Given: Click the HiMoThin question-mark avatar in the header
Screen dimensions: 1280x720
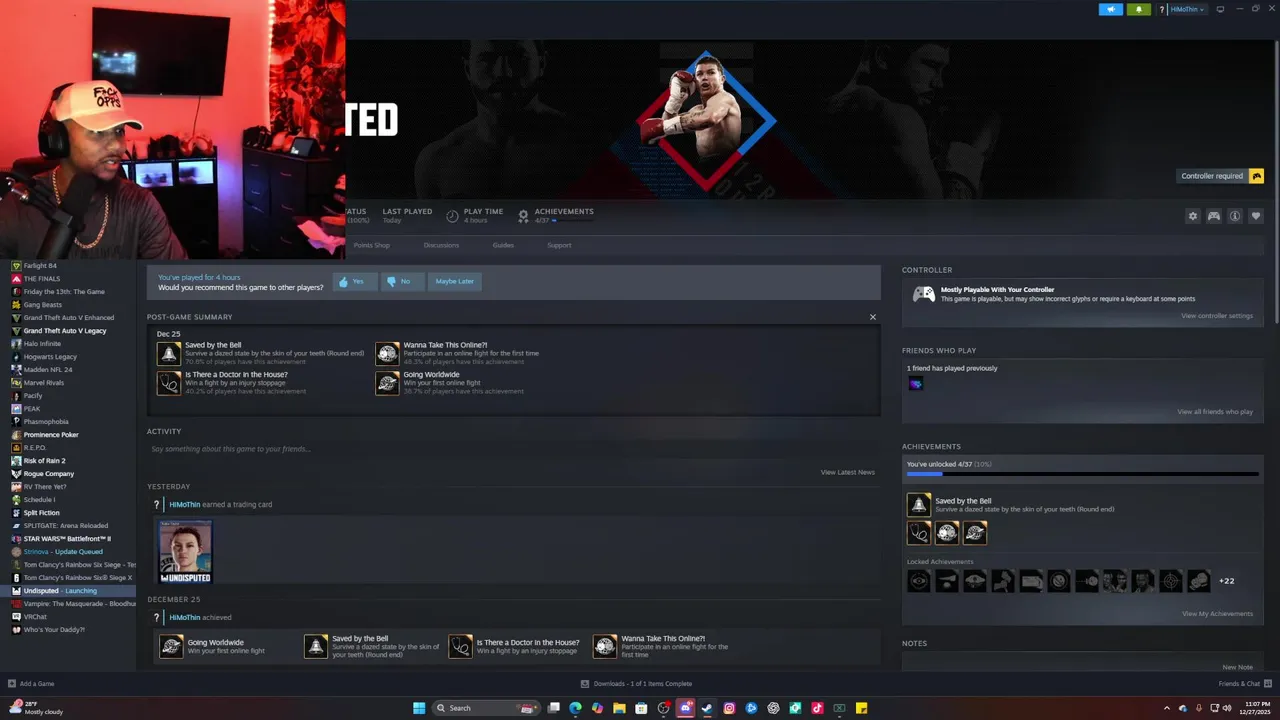Looking at the screenshot, I should click(x=1162, y=9).
